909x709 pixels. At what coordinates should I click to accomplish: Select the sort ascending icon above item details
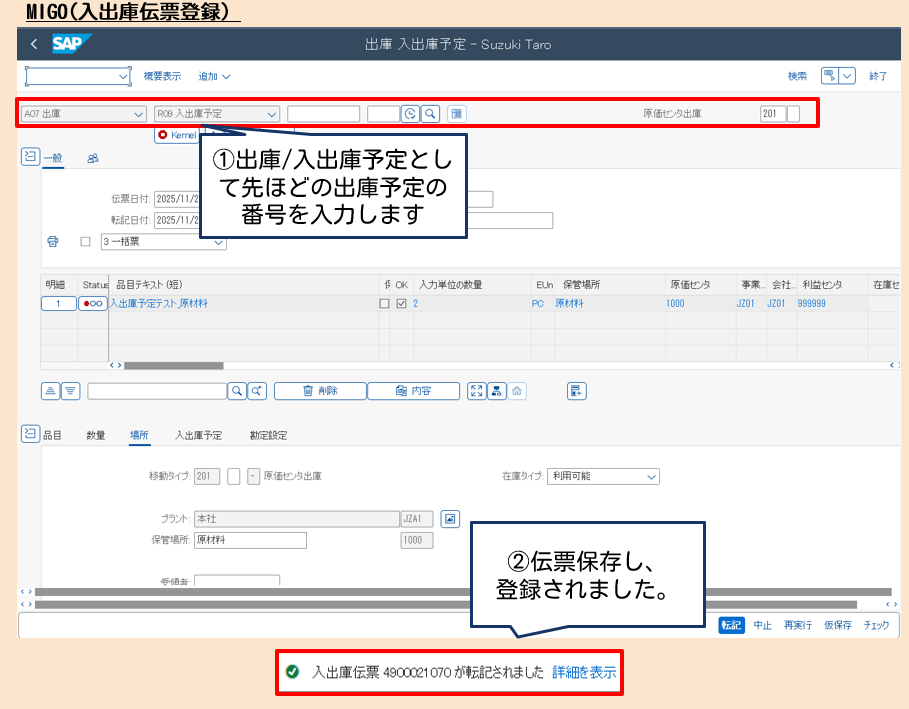50,390
